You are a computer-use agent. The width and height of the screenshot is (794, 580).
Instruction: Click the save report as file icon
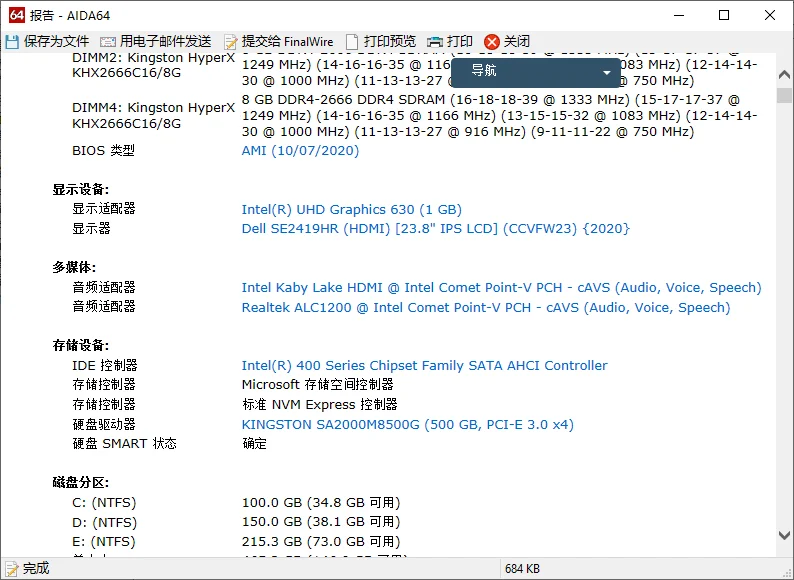13,41
